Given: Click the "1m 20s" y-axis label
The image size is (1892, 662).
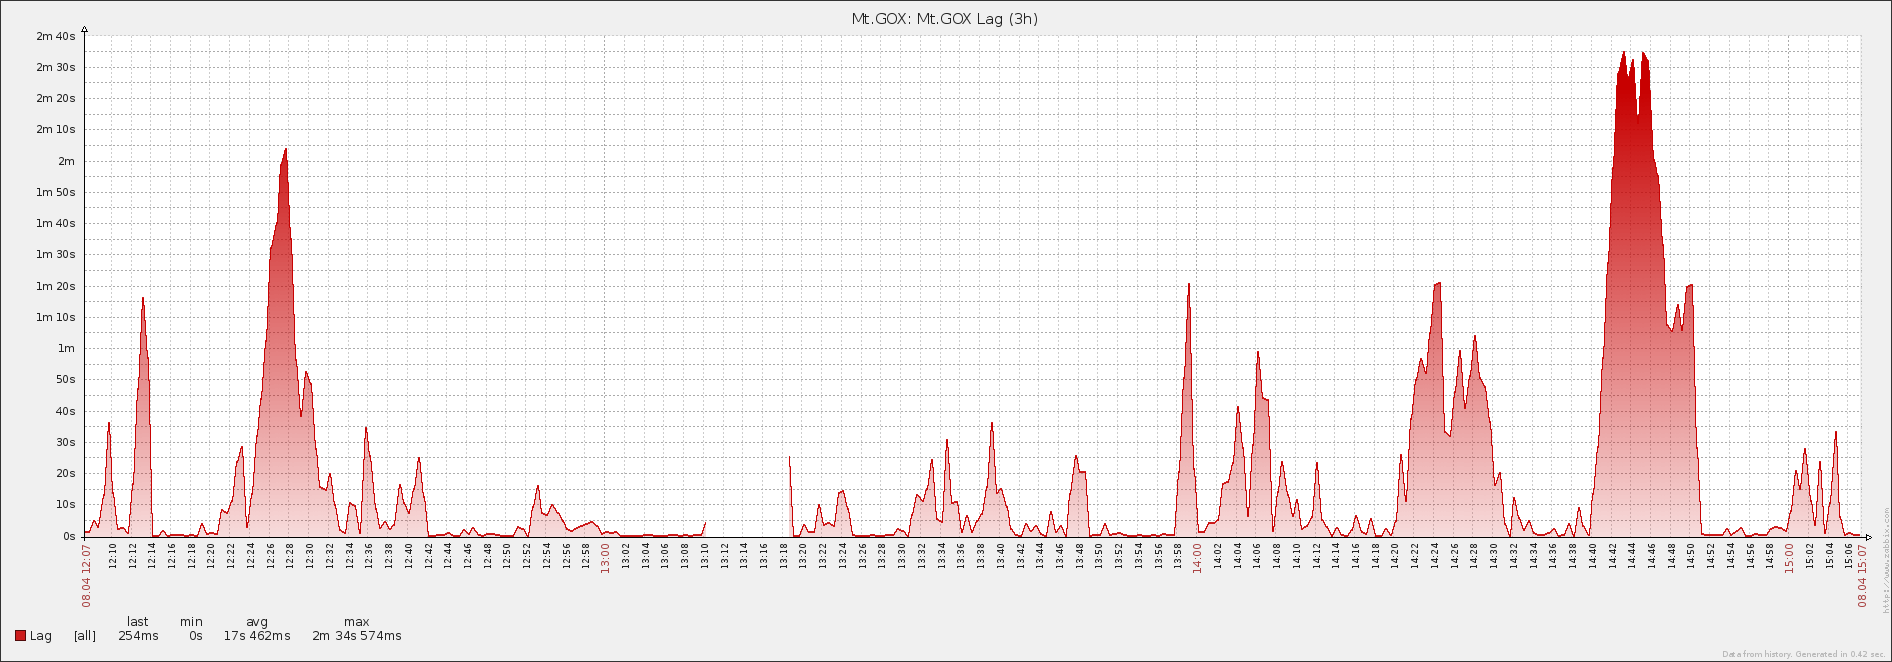Looking at the screenshot, I should coord(56,287).
